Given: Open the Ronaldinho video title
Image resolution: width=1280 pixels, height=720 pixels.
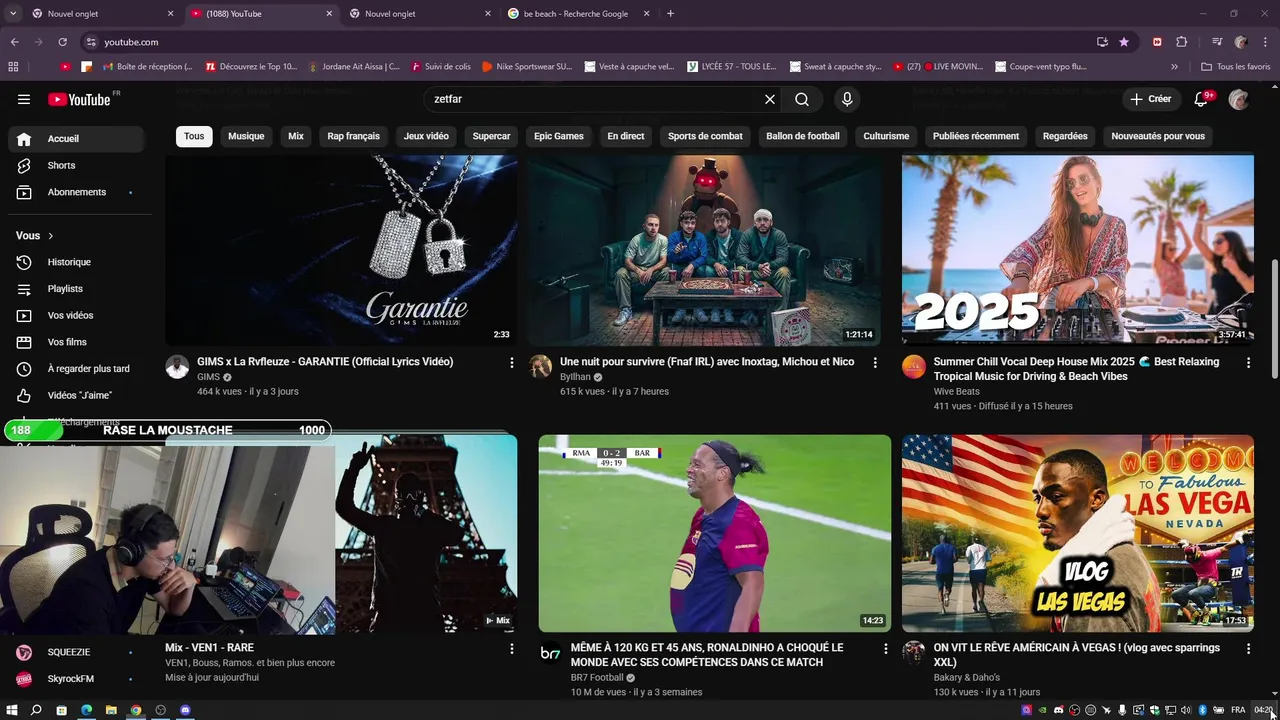Looking at the screenshot, I should [x=707, y=655].
